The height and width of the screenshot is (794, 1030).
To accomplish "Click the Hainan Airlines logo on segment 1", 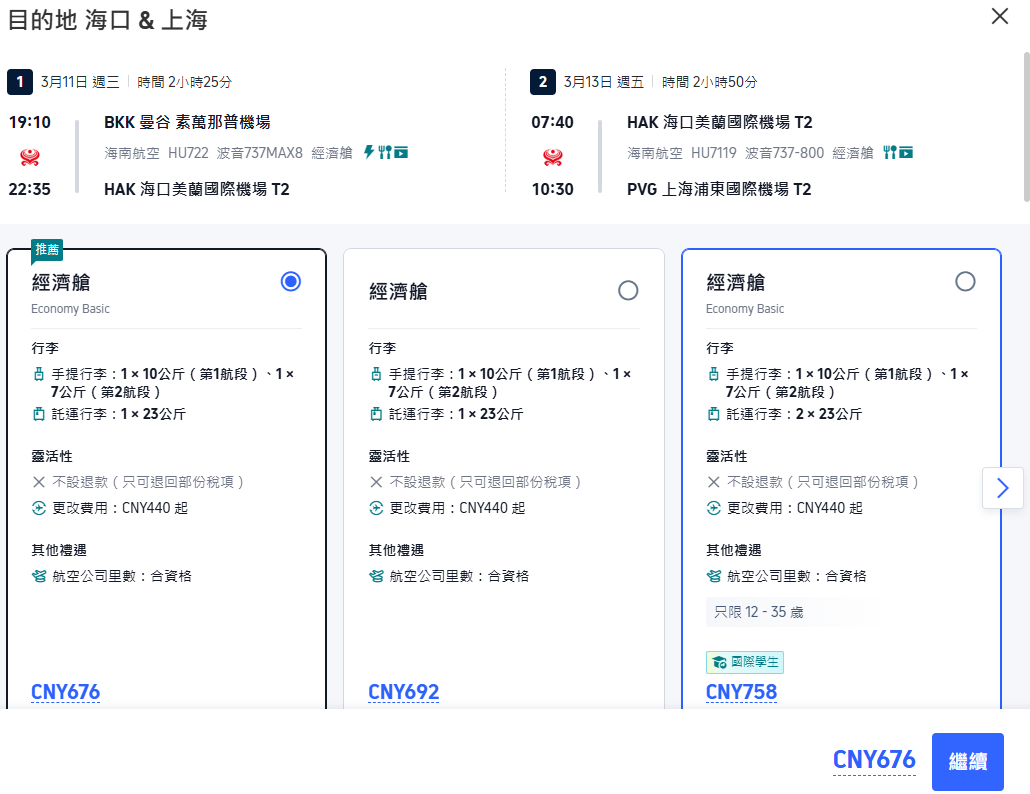I will (x=29, y=157).
